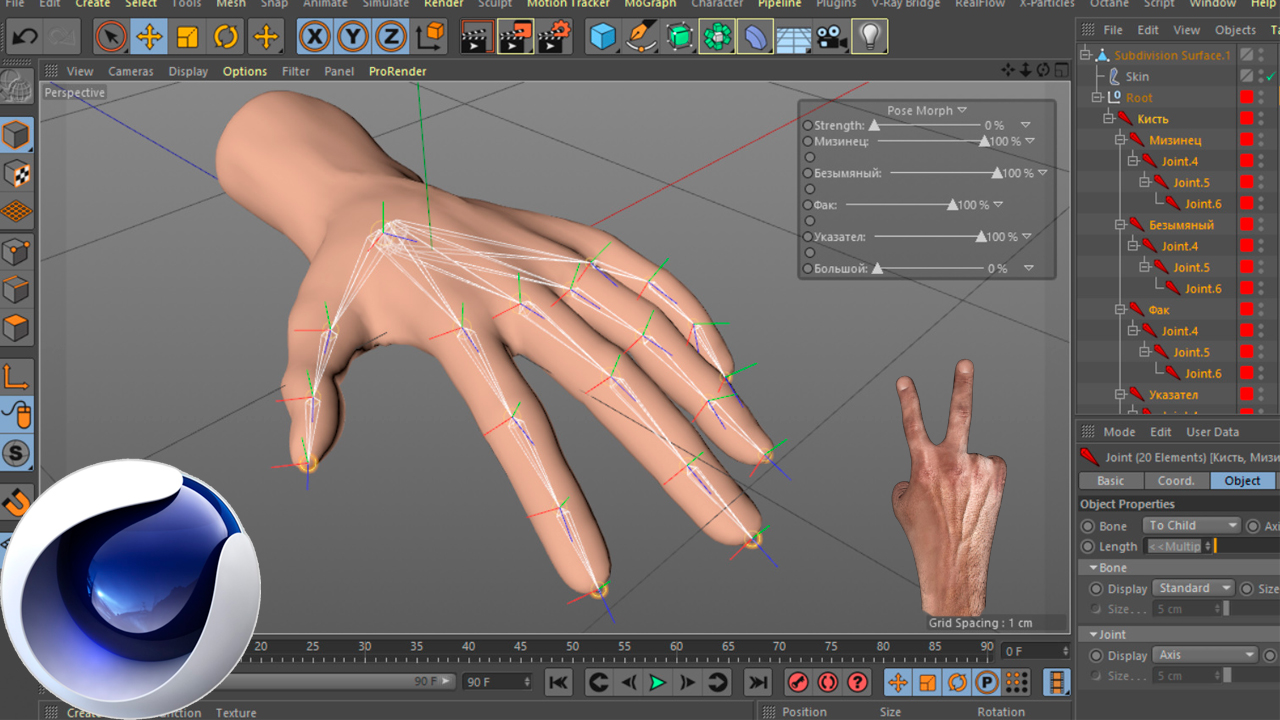The image size is (1280, 720).
Task: Open the attributes User Data menu
Action: pyautogui.click(x=1212, y=432)
